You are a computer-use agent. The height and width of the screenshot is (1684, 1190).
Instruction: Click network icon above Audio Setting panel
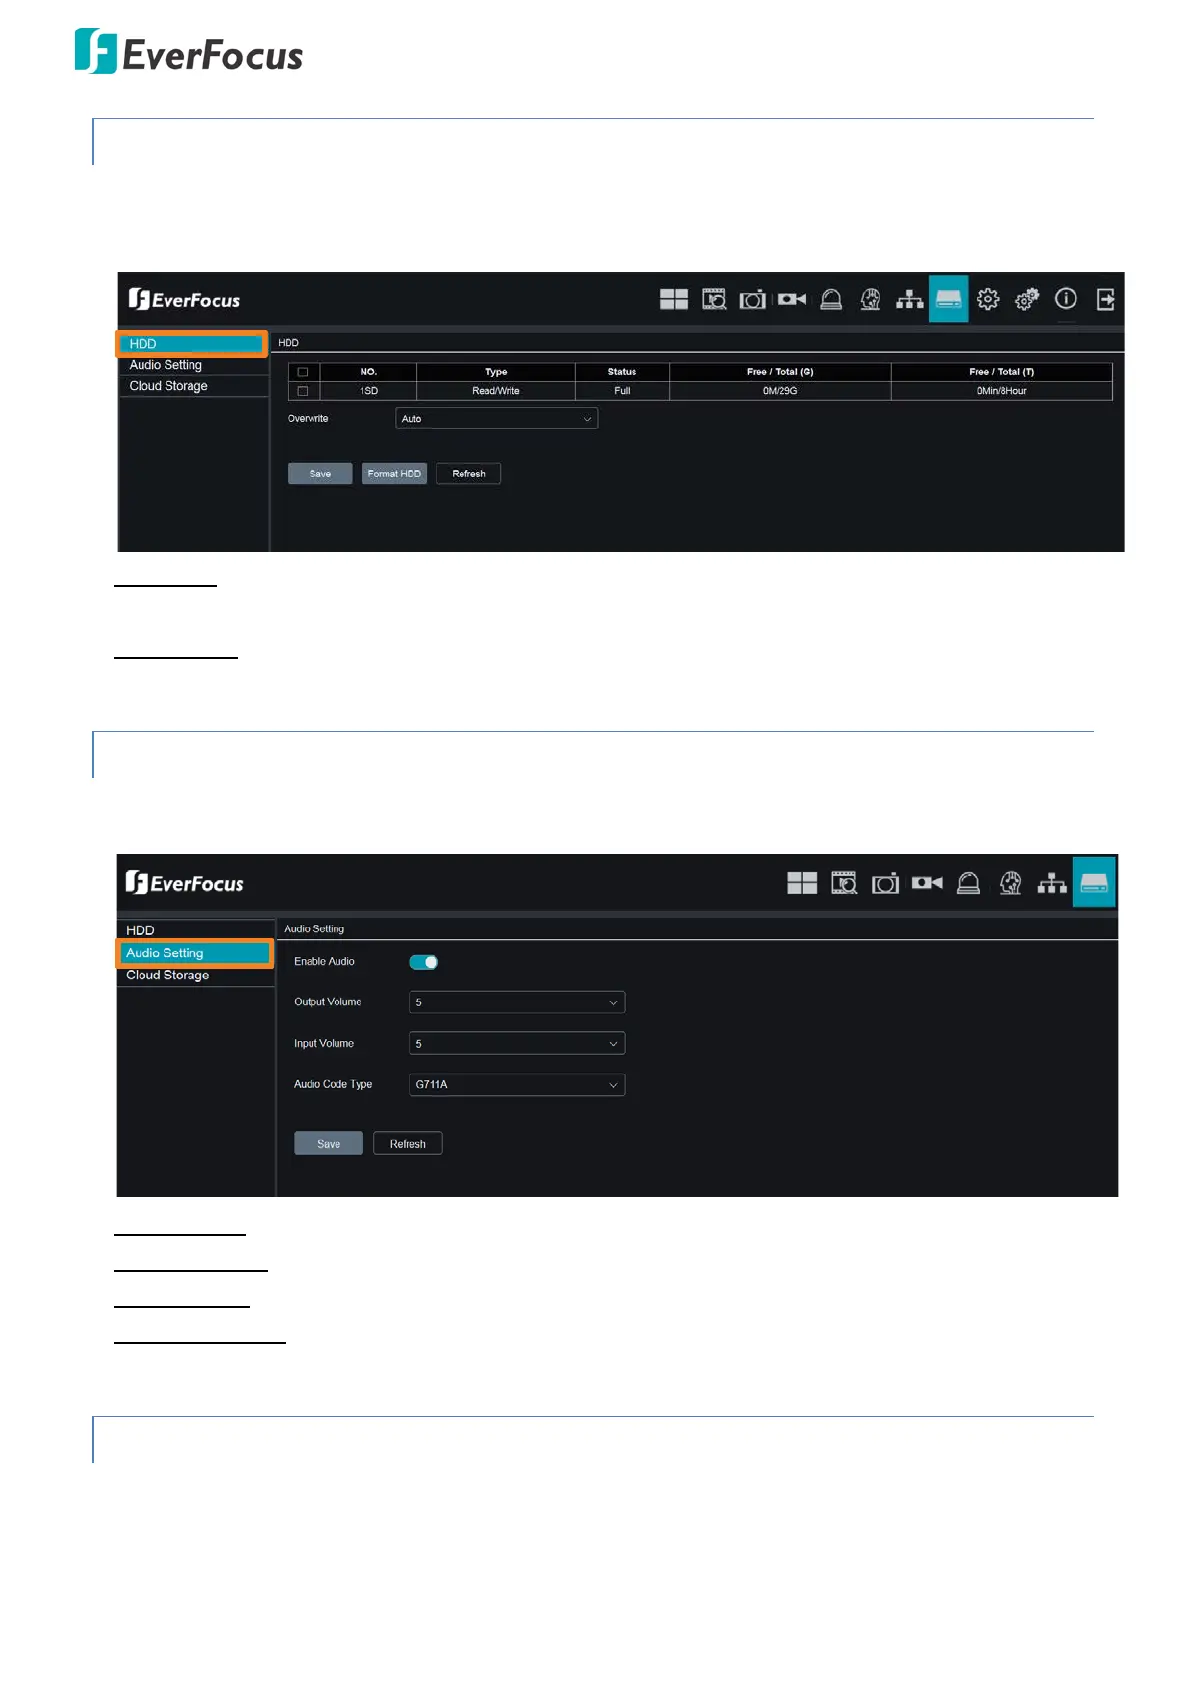1052,883
